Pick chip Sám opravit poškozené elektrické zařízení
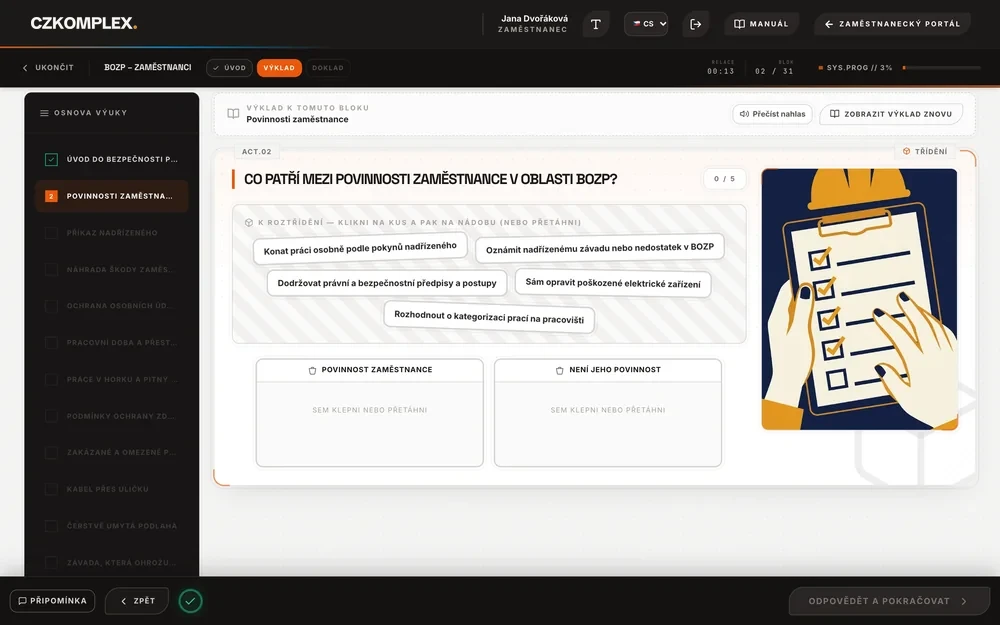The image size is (1000, 625). coord(613,283)
